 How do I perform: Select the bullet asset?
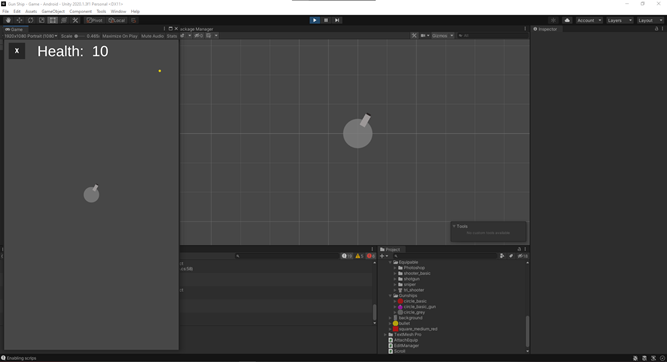point(401,323)
